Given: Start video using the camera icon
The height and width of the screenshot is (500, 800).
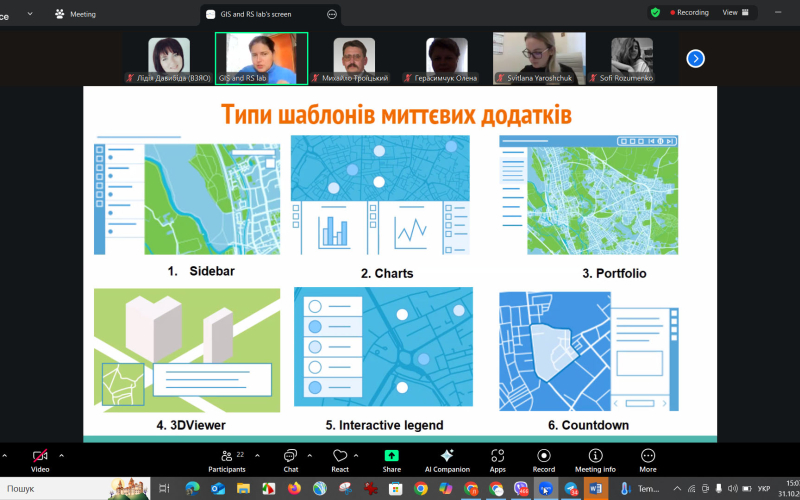Looking at the screenshot, I should [x=40, y=456].
